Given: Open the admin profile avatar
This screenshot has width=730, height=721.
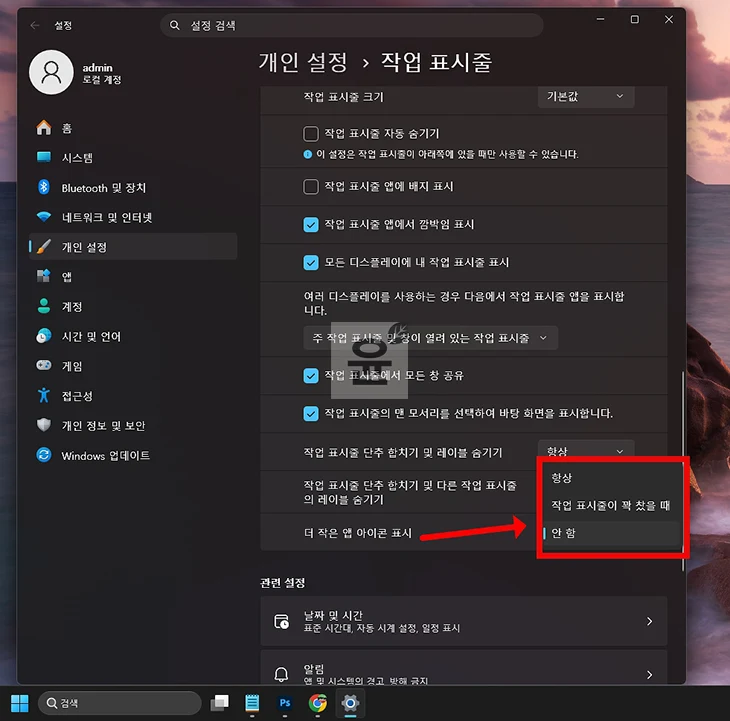Looking at the screenshot, I should click(51, 73).
